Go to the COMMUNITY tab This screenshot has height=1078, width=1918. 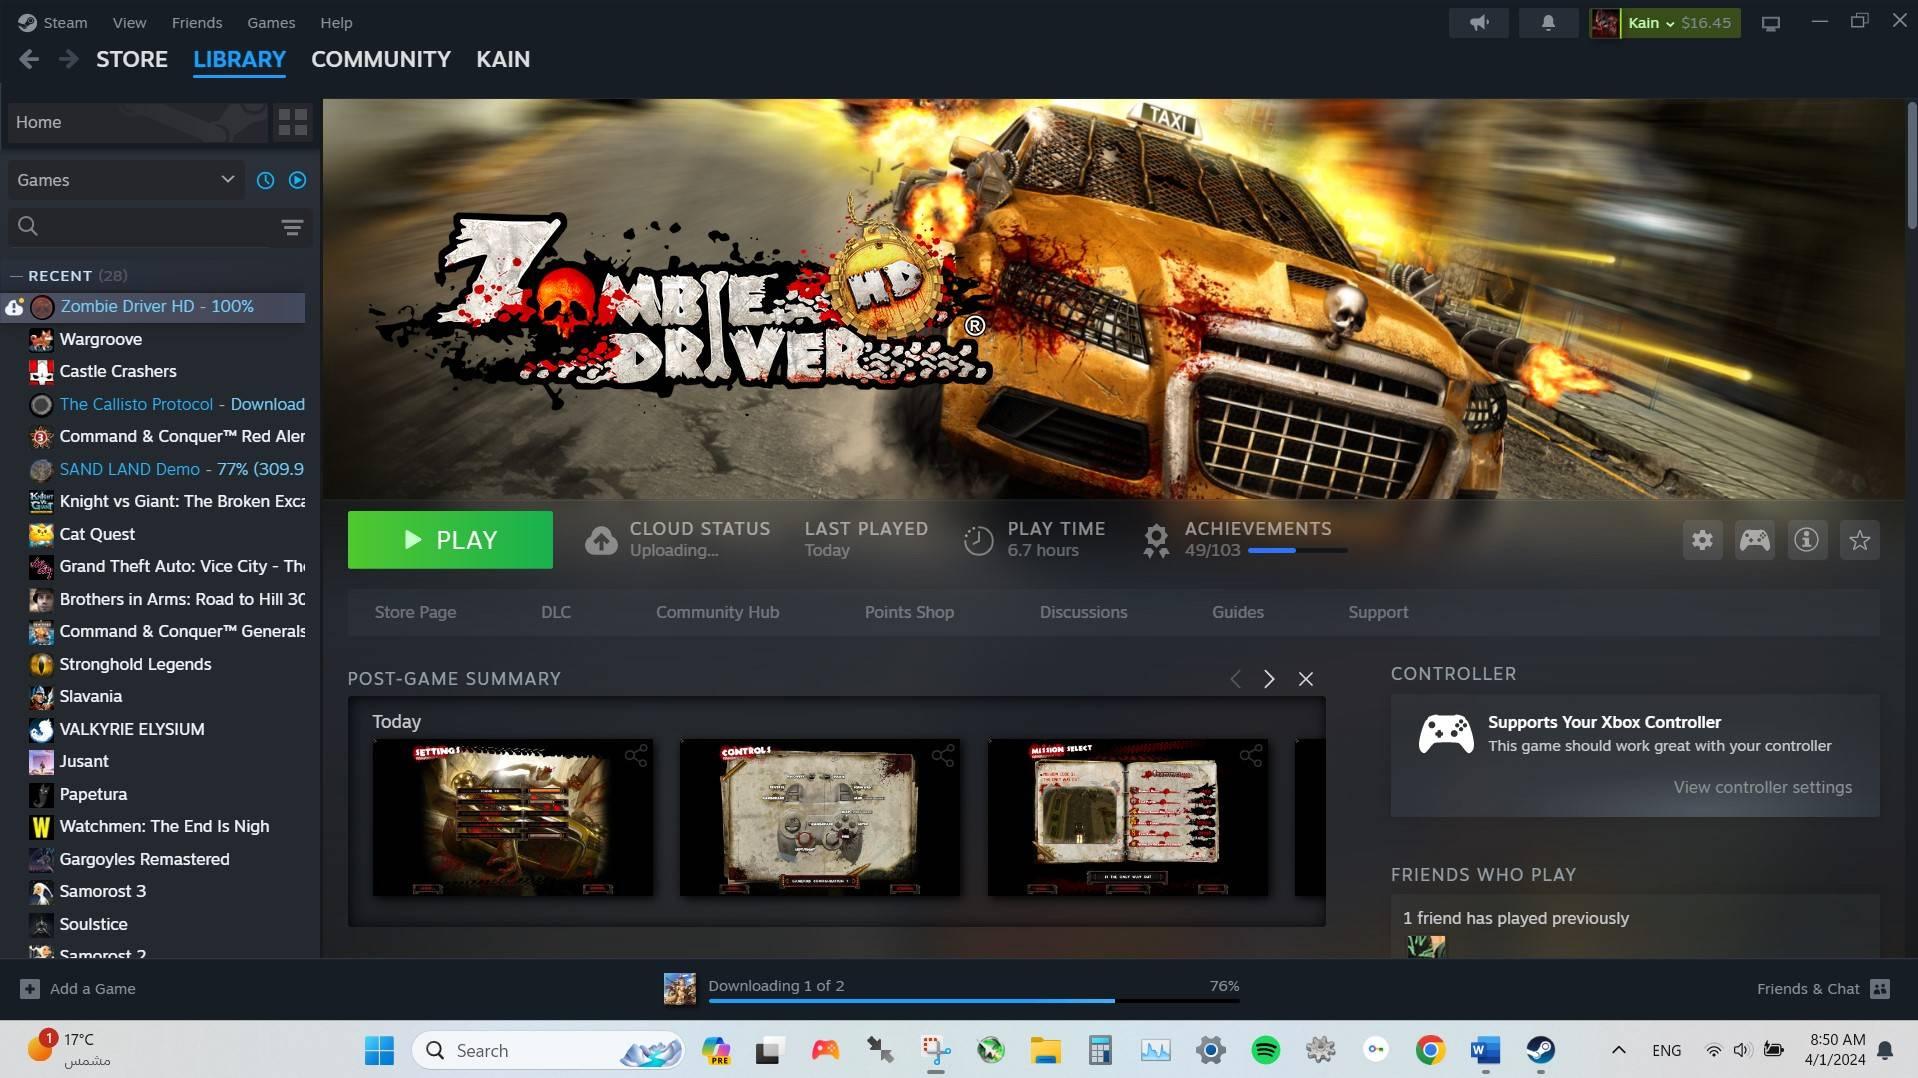381,60
